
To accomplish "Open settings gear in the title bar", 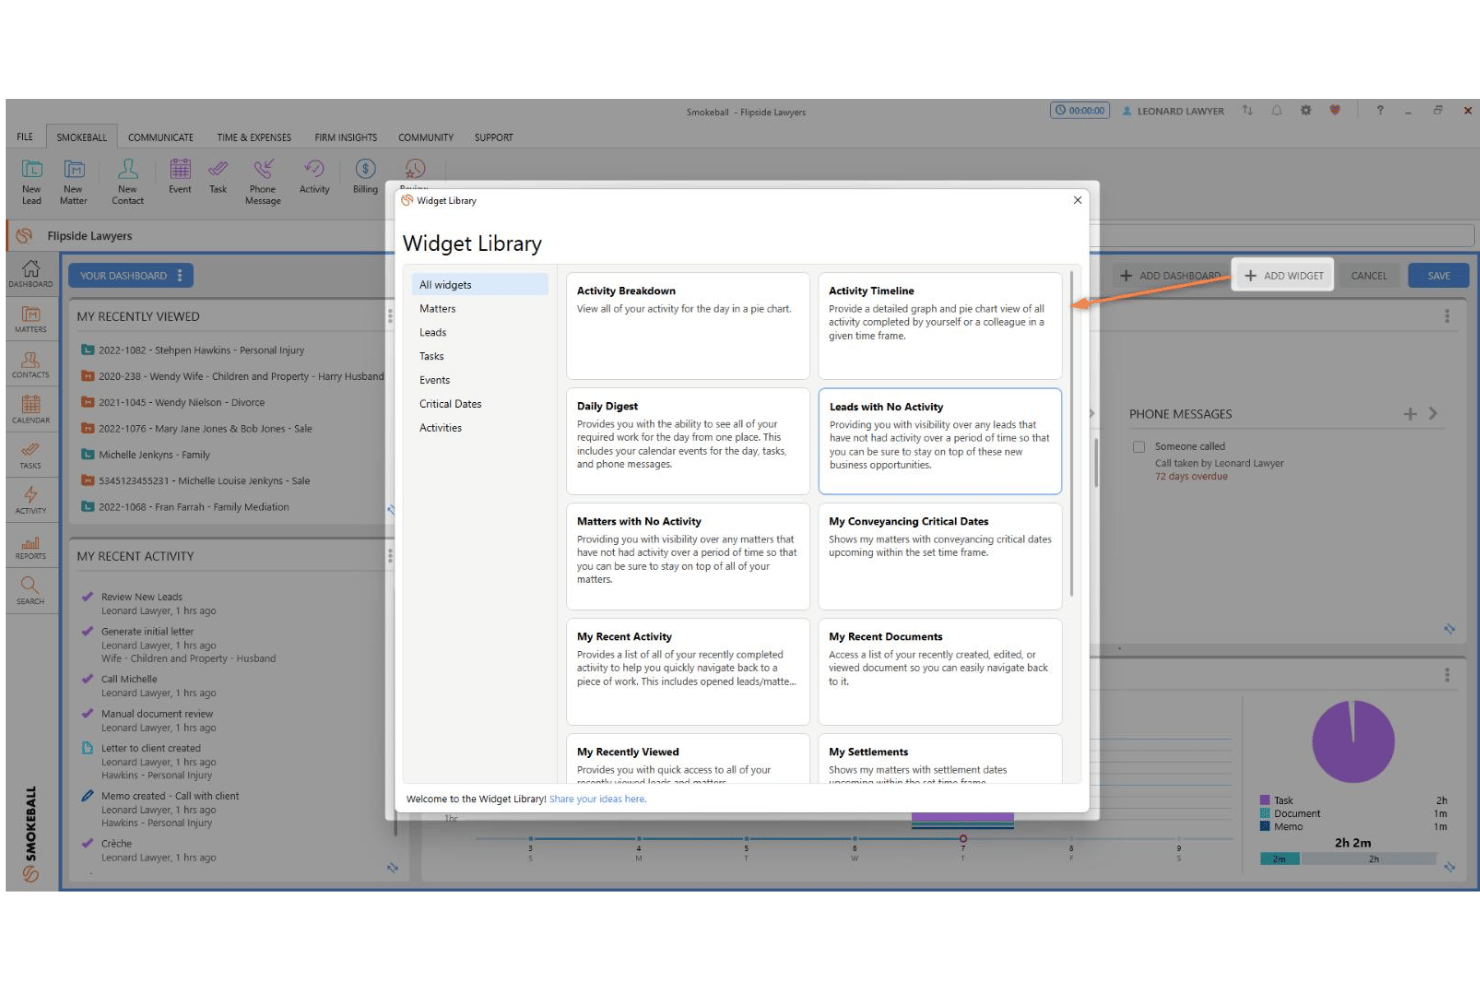I will point(1305,111).
